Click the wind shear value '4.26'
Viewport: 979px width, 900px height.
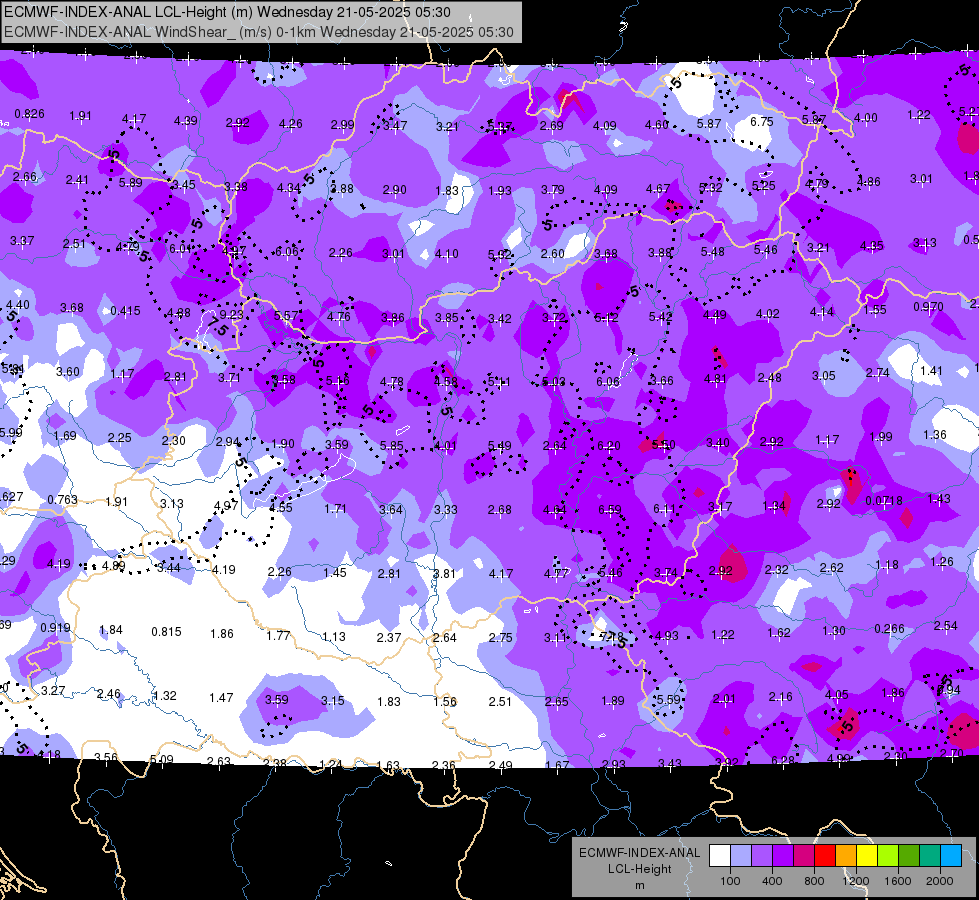click(x=291, y=124)
